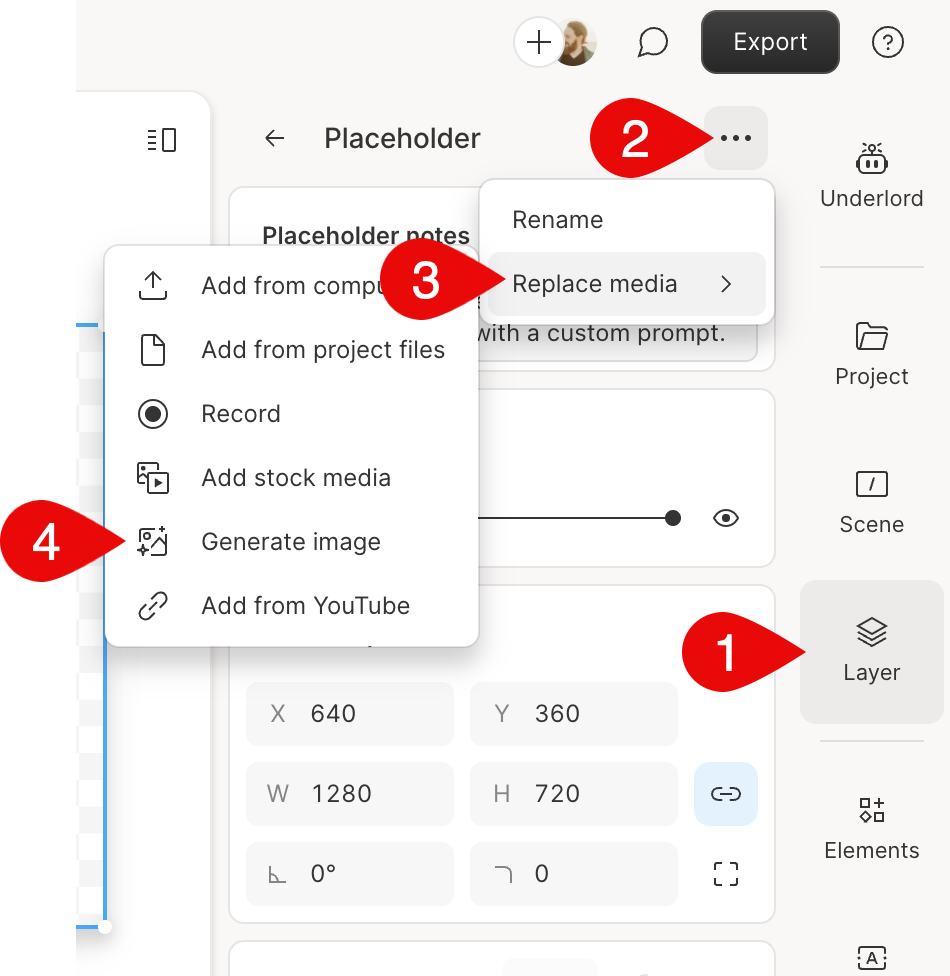Edit the height field 720
The width and height of the screenshot is (950, 976).
pos(574,794)
